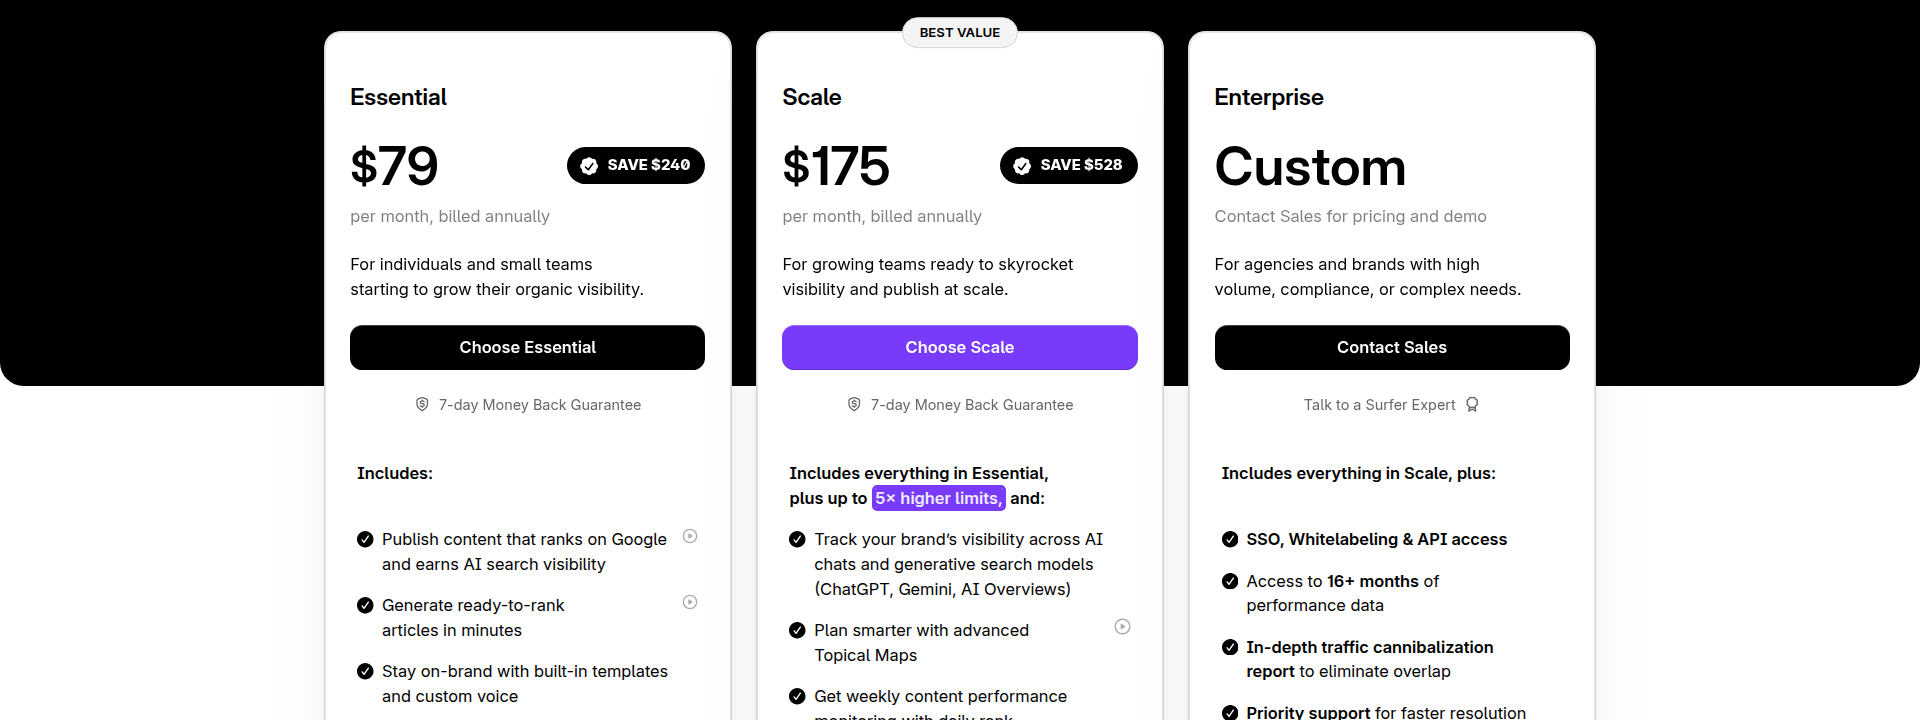Screen dimensions: 1920x720
Task: Play the demo next to advanced Topical Maps
Action: coord(1122,627)
